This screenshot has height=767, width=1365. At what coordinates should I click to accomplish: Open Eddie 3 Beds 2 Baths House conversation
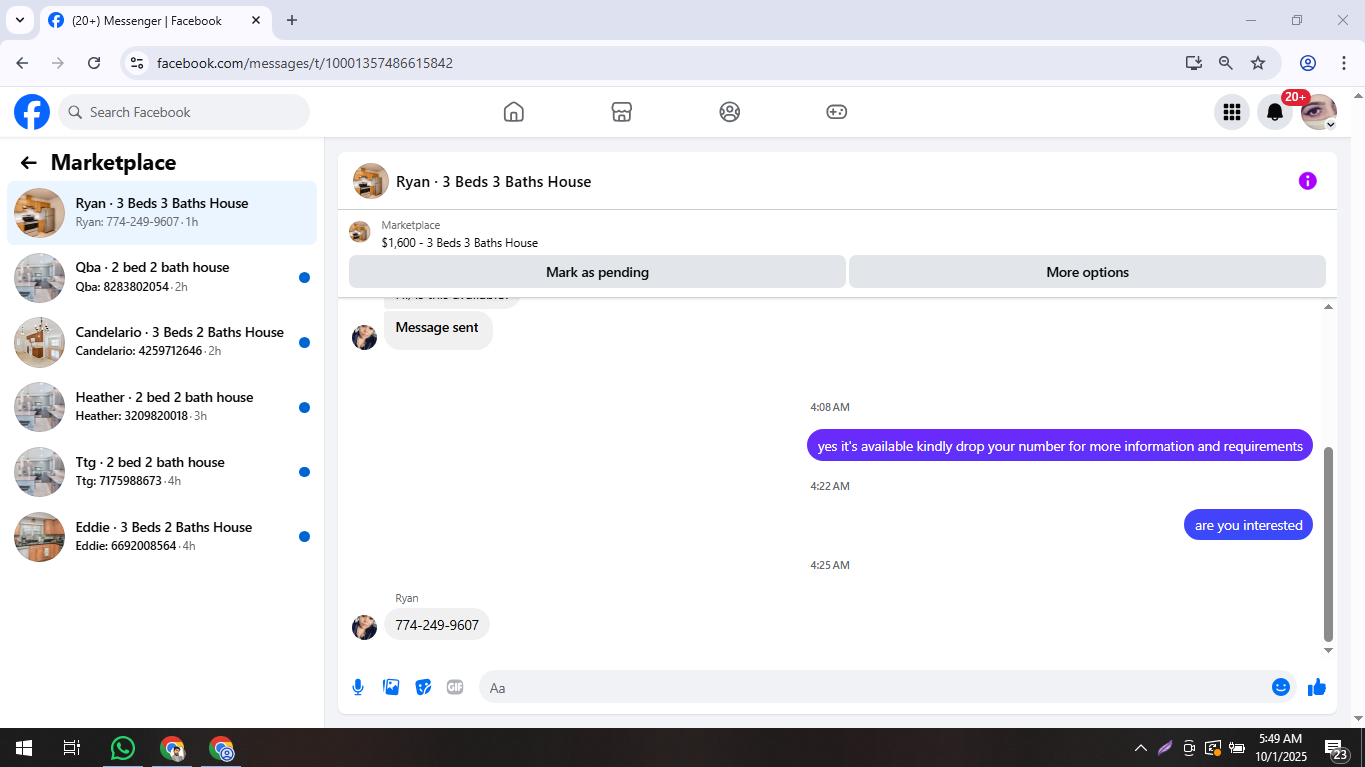click(162, 537)
